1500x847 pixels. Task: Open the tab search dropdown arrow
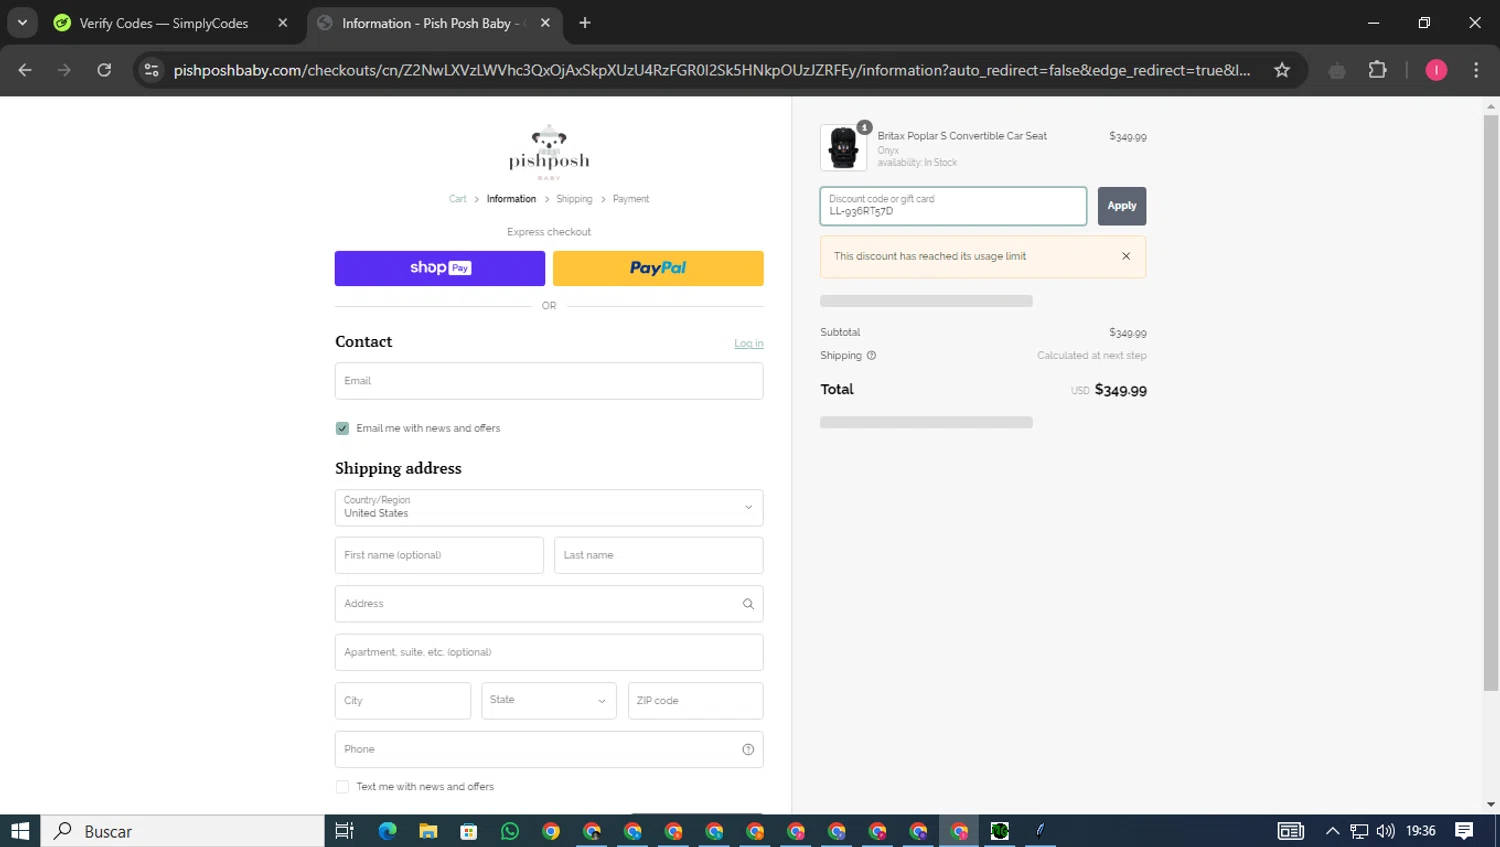pos(22,23)
